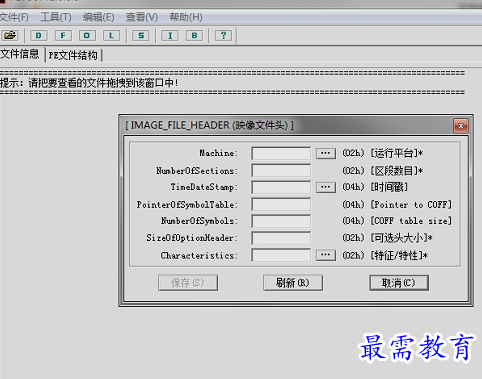Click the 运行平台 description text
The image size is (482, 379).
(x=397, y=153)
